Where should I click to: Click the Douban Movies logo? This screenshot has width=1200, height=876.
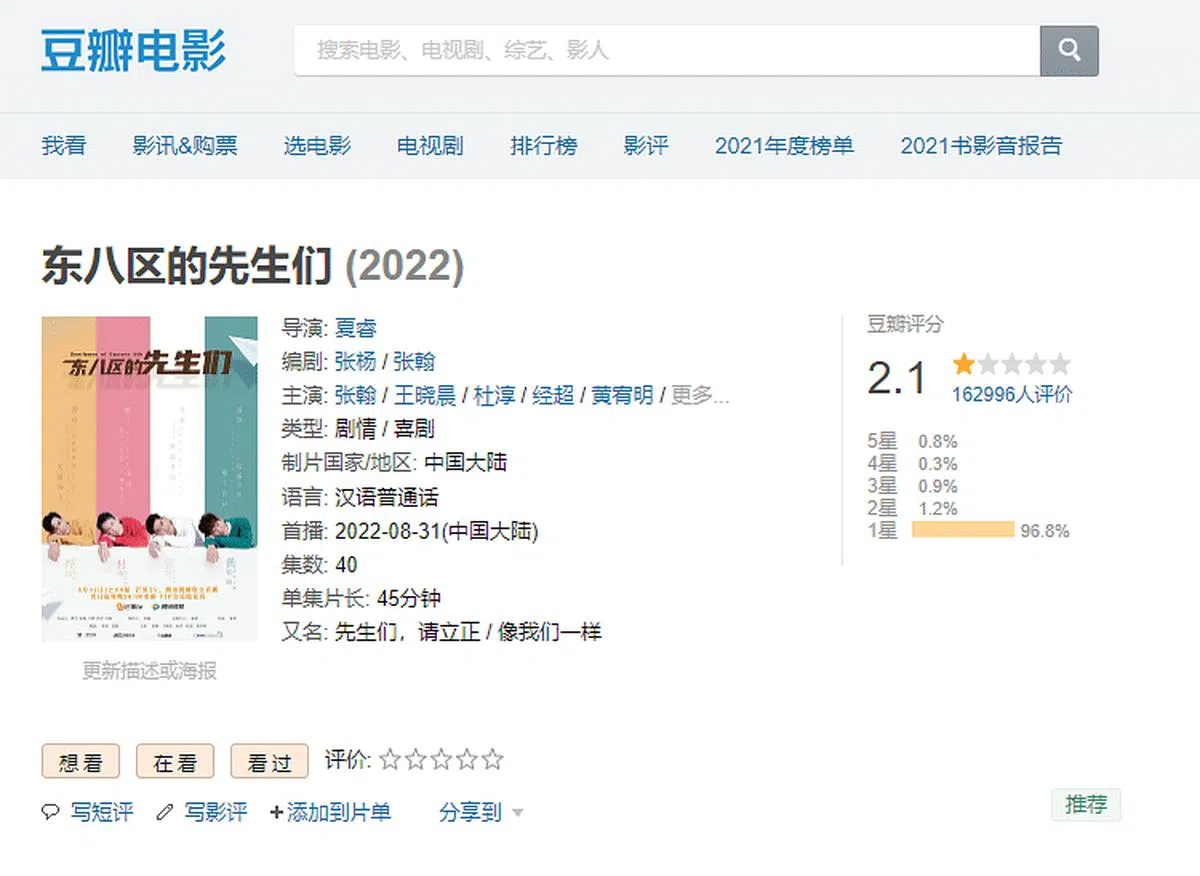[x=133, y=50]
